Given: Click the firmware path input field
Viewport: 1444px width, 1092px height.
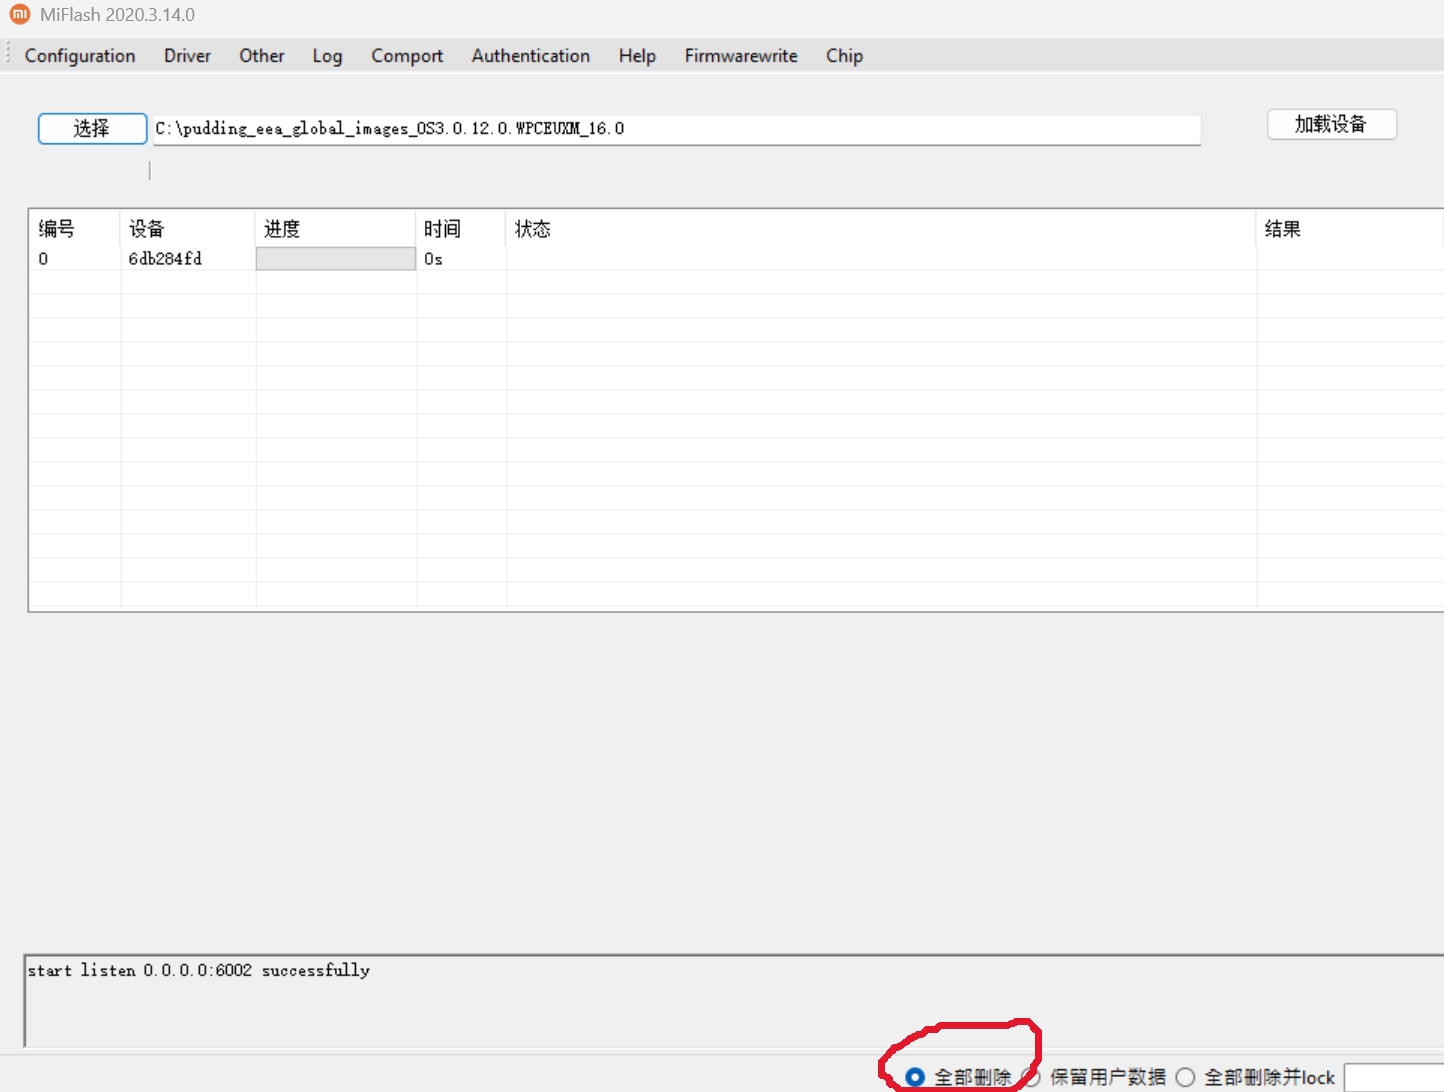Looking at the screenshot, I should tap(676, 129).
